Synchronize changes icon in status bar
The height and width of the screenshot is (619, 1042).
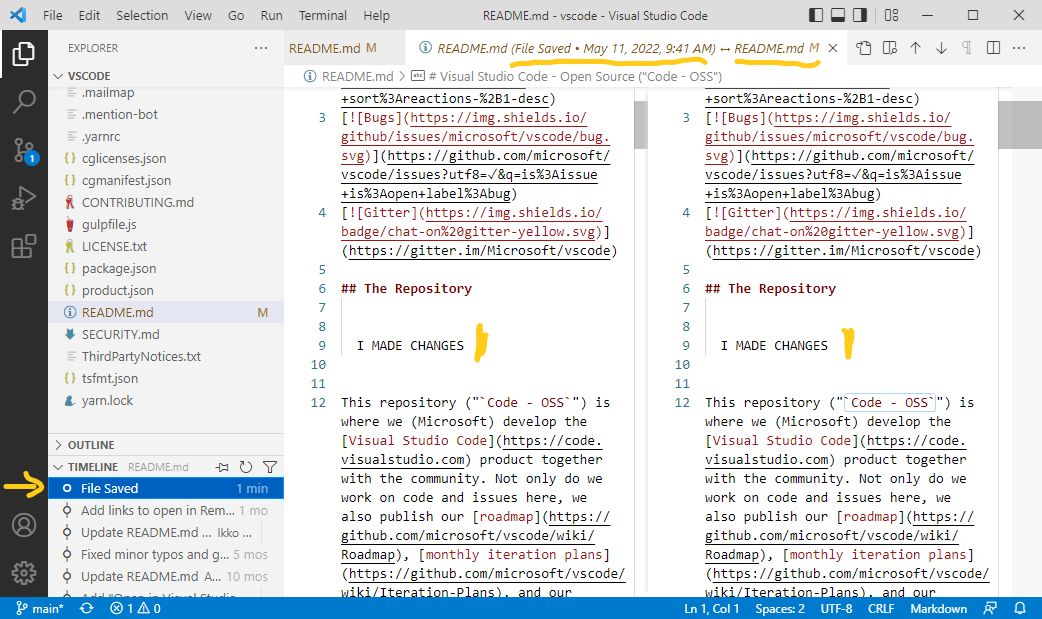[86, 608]
